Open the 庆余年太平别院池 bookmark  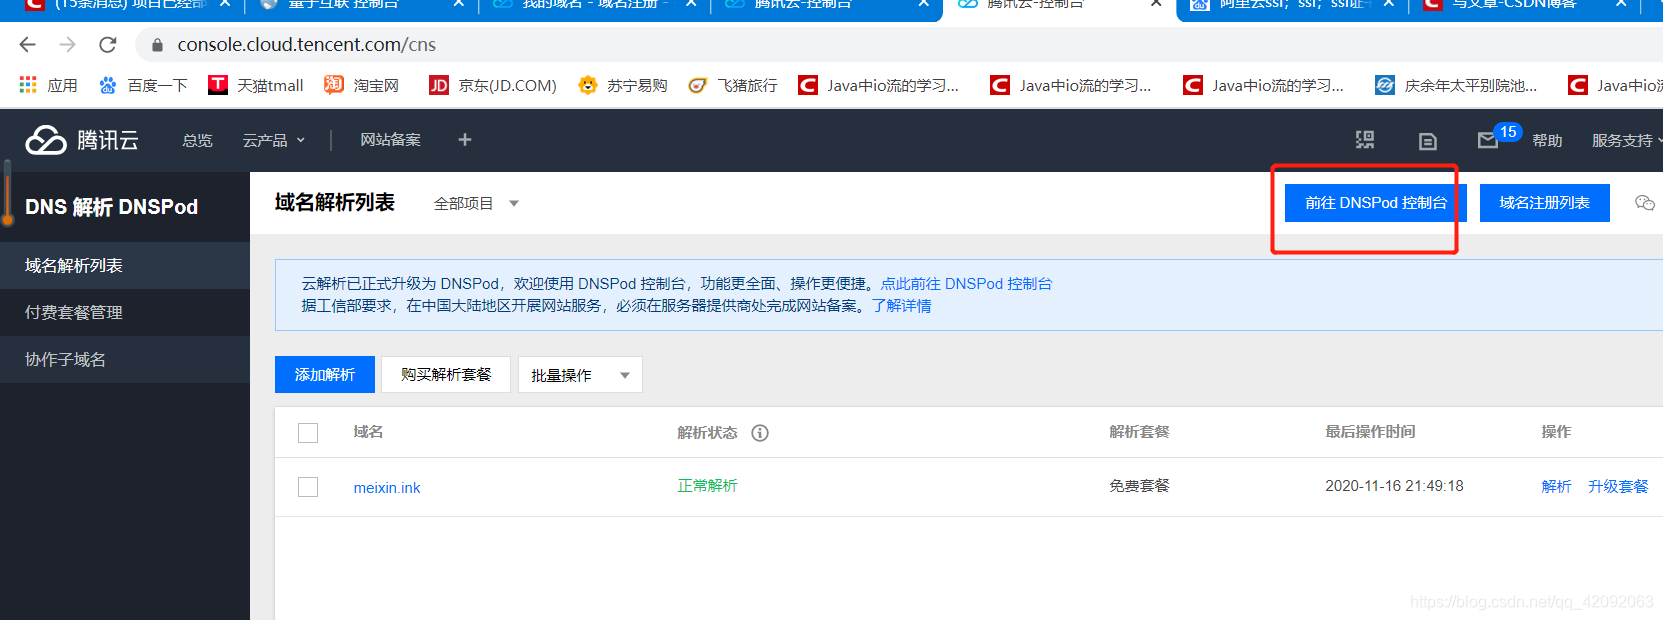(1456, 85)
